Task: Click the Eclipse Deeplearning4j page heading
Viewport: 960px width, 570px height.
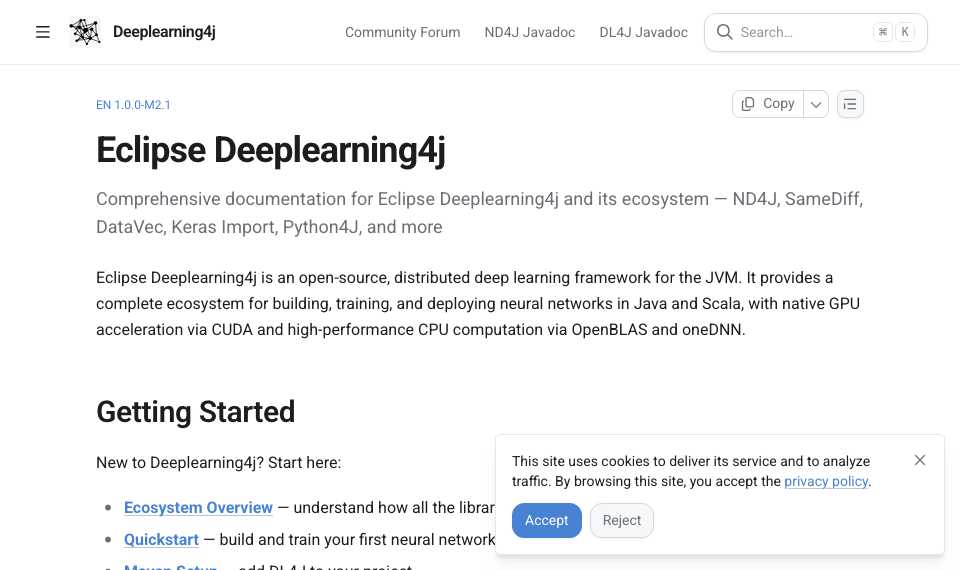Action: click(271, 151)
